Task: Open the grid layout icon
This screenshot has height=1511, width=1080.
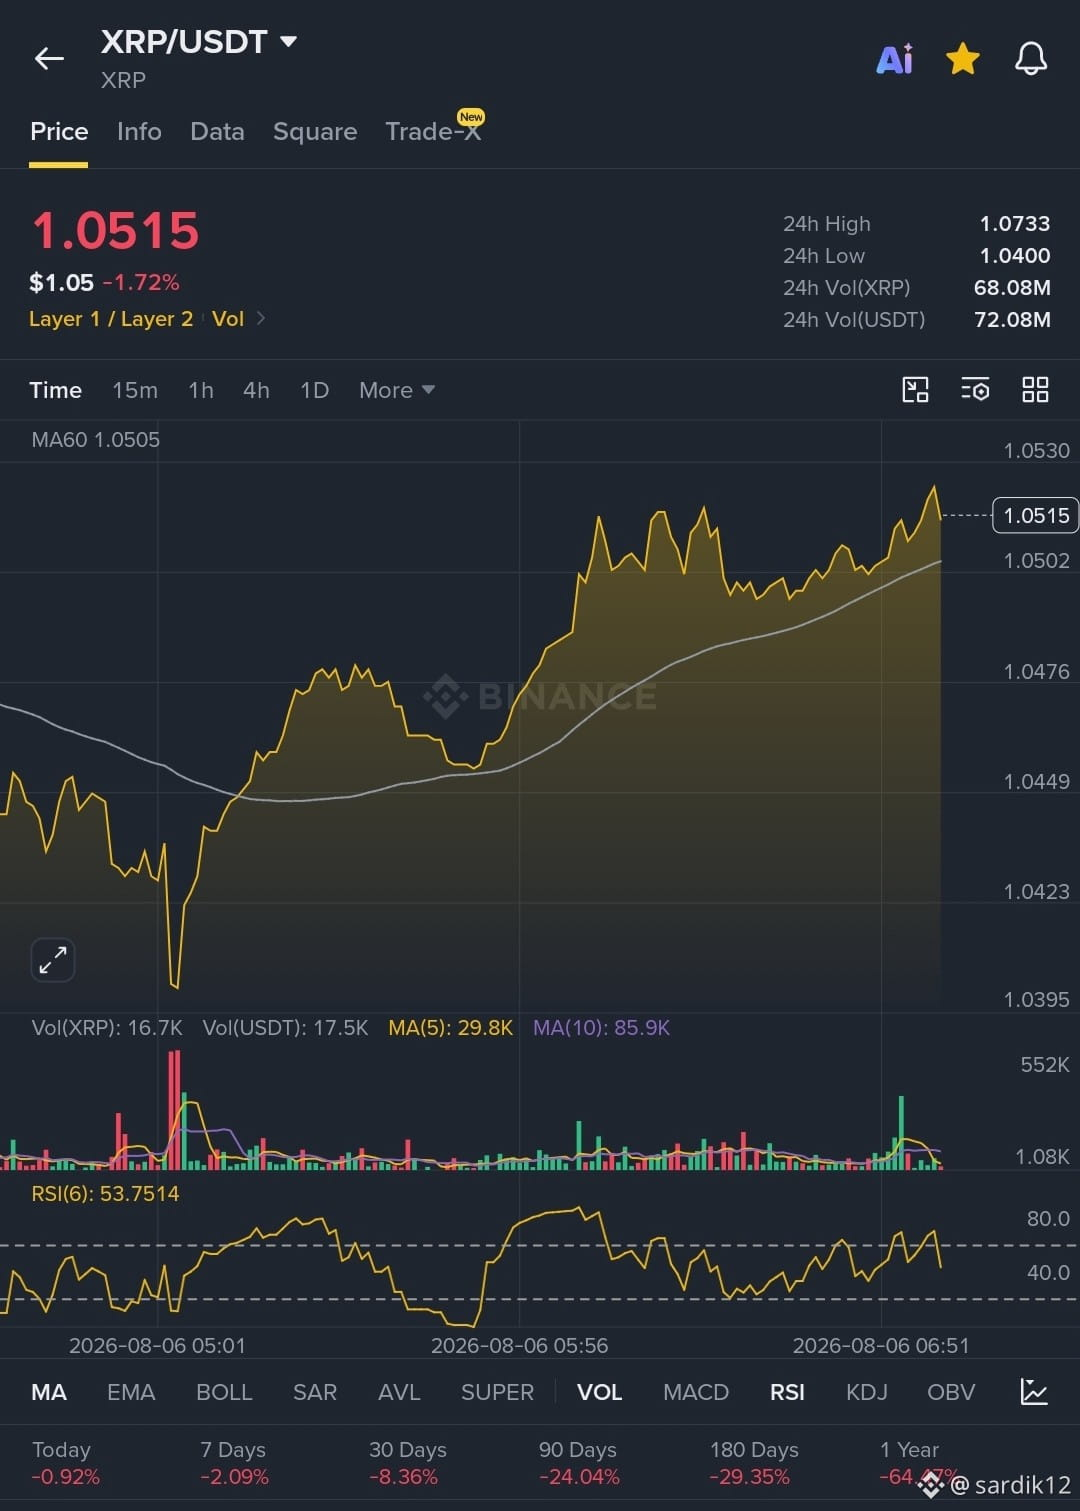Action: pos(1035,390)
